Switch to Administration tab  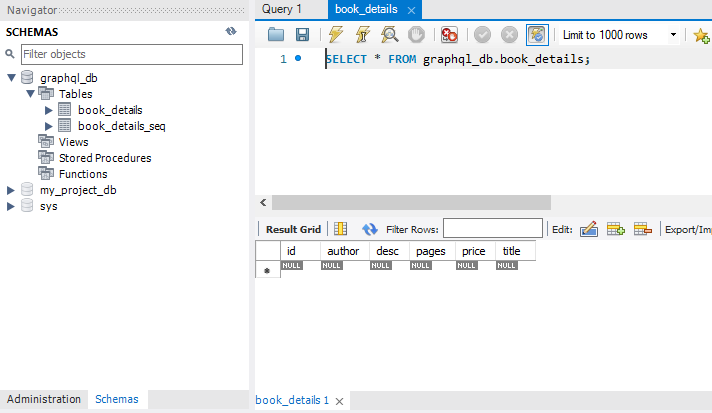click(x=44, y=399)
